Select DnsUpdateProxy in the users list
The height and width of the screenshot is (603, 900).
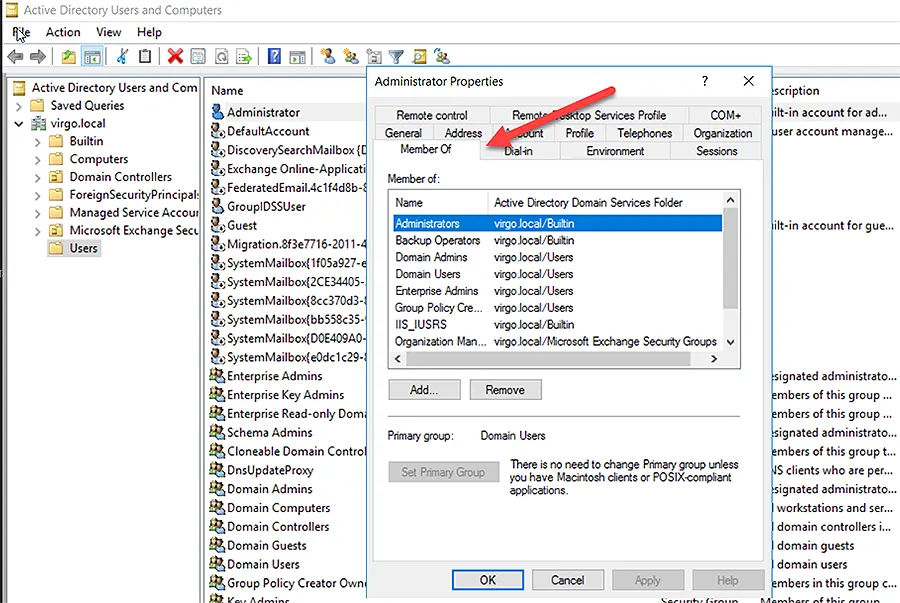pyautogui.click(x=270, y=470)
